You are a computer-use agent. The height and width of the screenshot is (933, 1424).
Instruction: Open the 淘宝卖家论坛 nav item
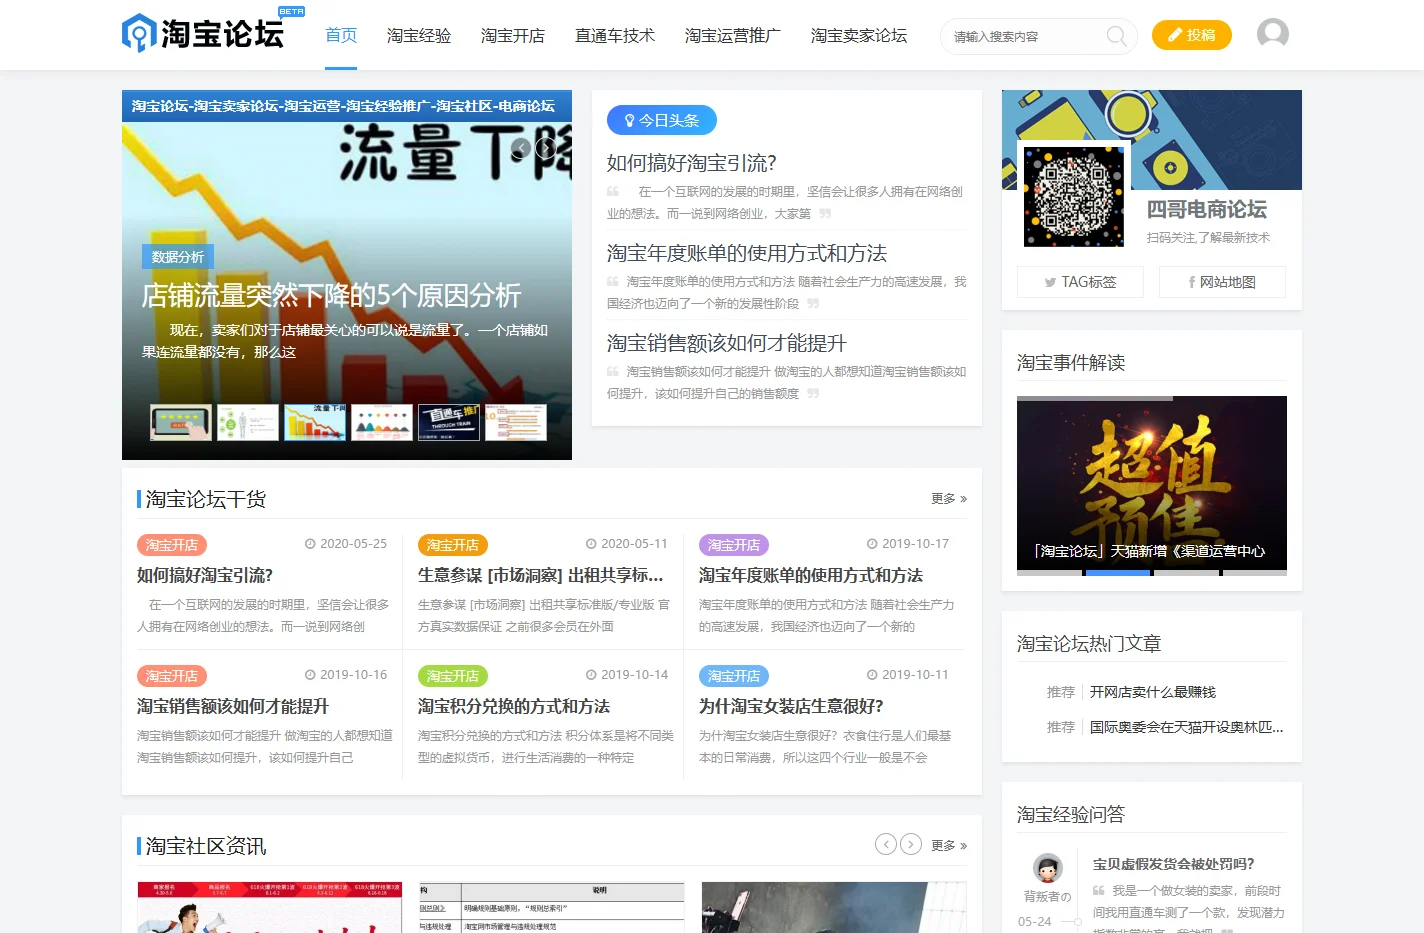(859, 35)
